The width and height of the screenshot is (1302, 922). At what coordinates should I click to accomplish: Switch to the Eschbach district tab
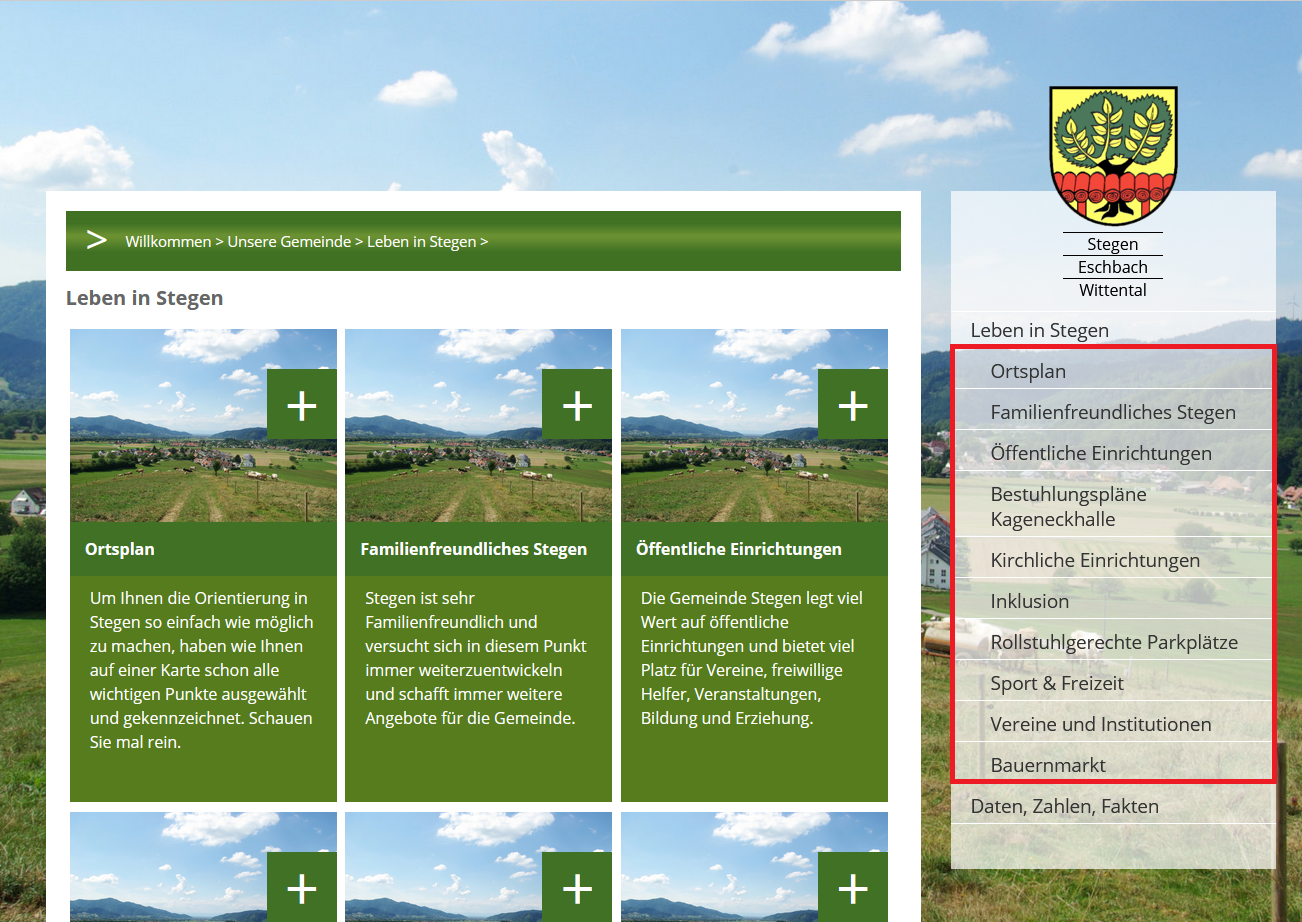coord(1112,266)
